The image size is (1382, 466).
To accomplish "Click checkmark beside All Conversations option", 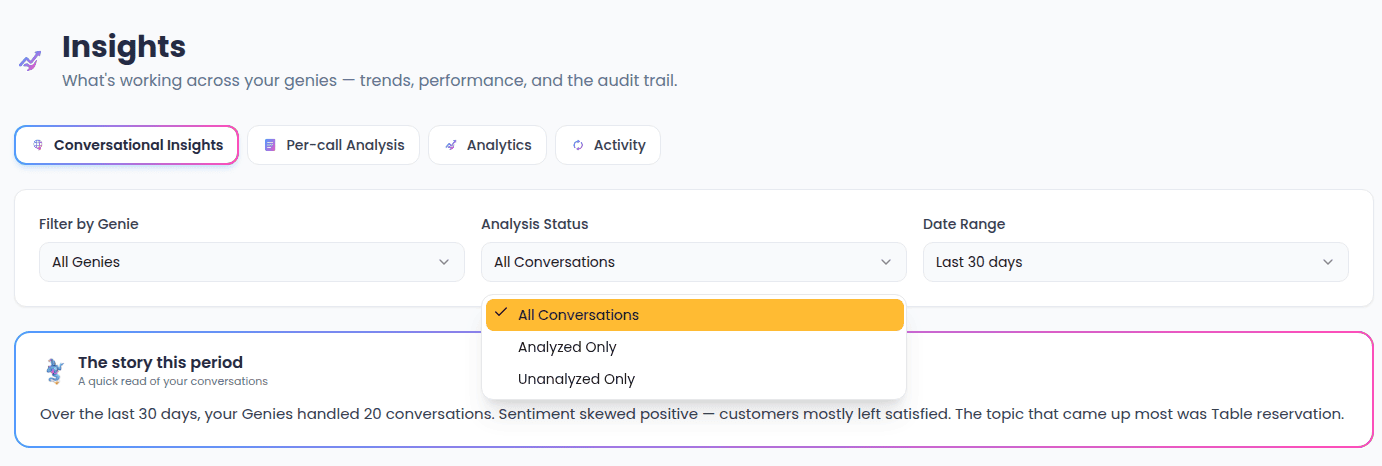I will coord(501,314).
